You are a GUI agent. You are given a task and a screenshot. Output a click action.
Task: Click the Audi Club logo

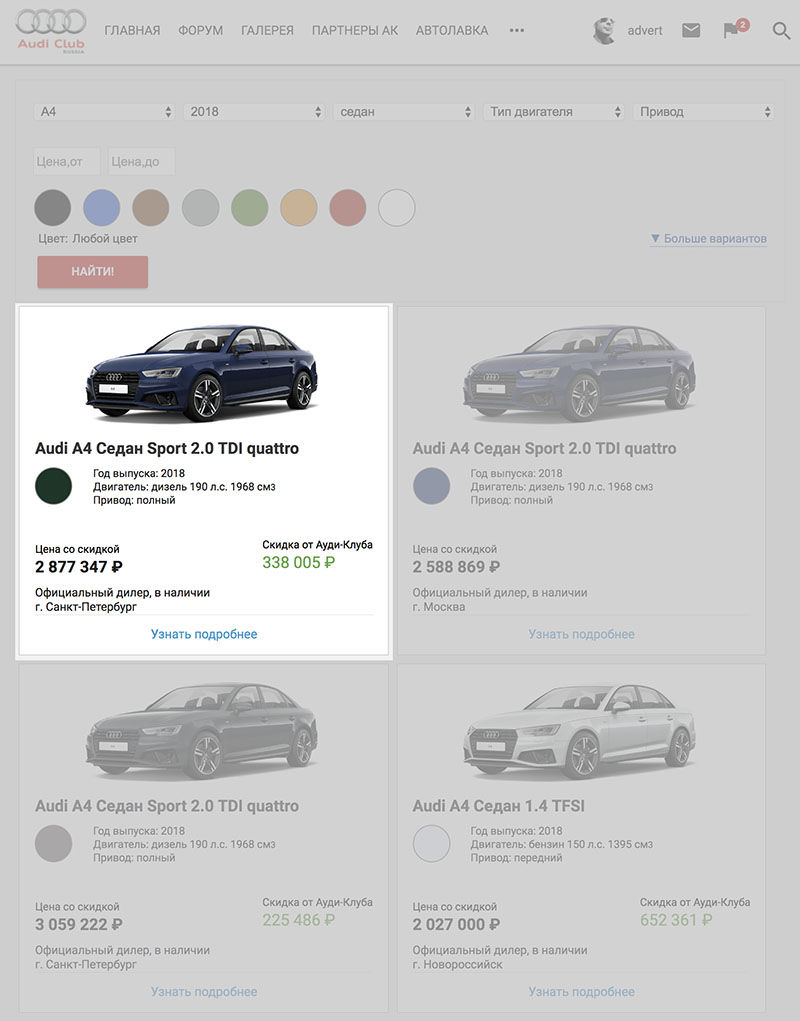pyautogui.click(x=51, y=31)
